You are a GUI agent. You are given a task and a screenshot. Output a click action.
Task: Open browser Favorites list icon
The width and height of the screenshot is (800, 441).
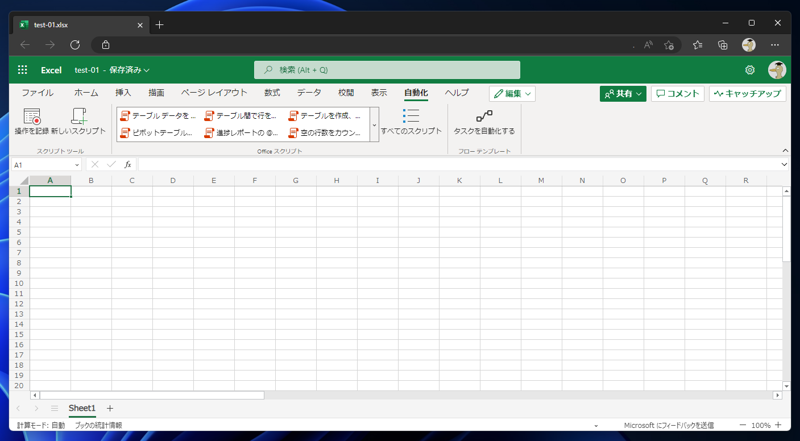coord(697,45)
